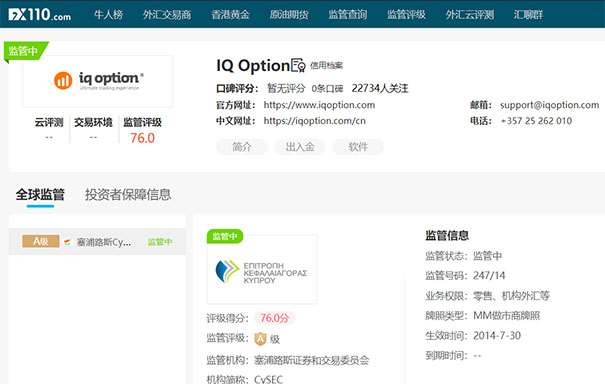The image size is (605, 384).
Task: Open the 外汇交易商 menu item
Action: point(167,15)
